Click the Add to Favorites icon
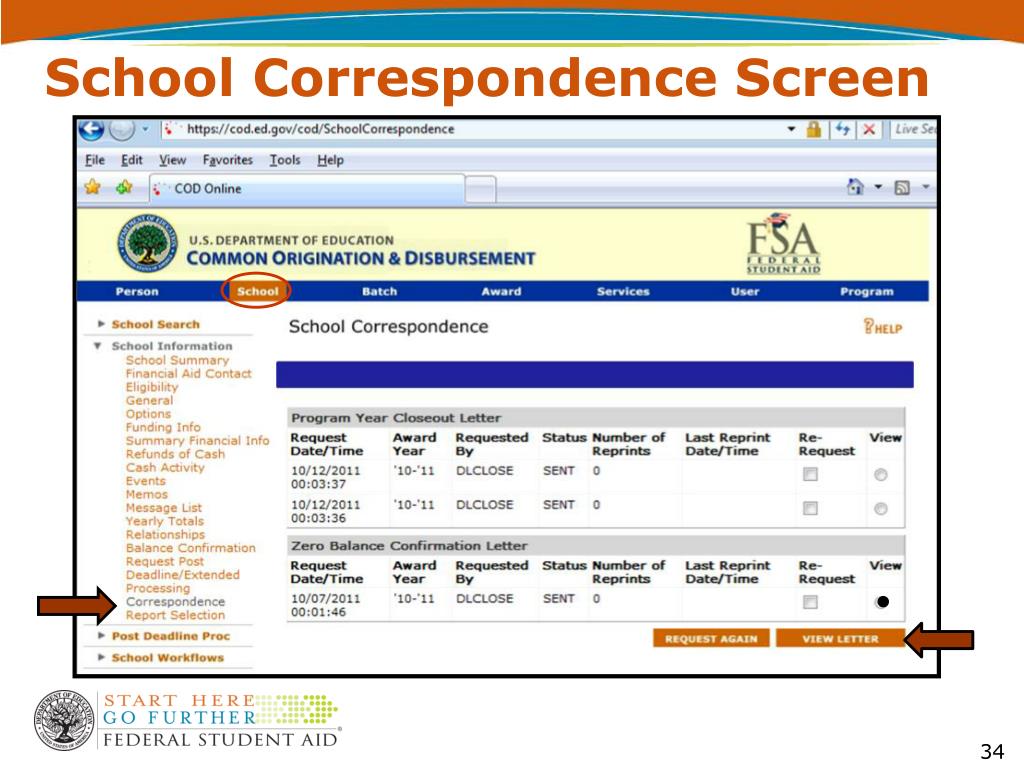The width and height of the screenshot is (1024, 768). click(123, 187)
